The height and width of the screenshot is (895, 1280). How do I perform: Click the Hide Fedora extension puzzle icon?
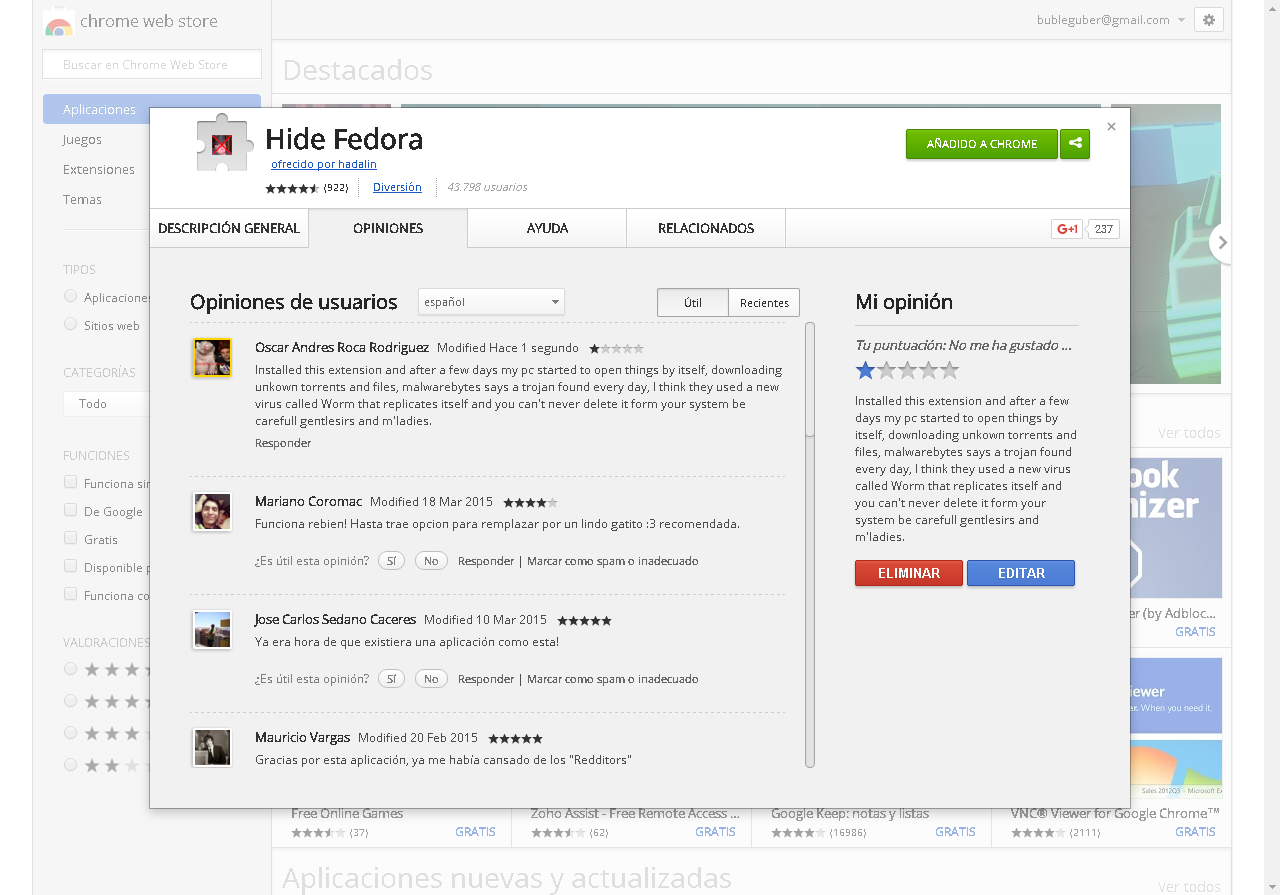pyautogui.click(x=227, y=143)
